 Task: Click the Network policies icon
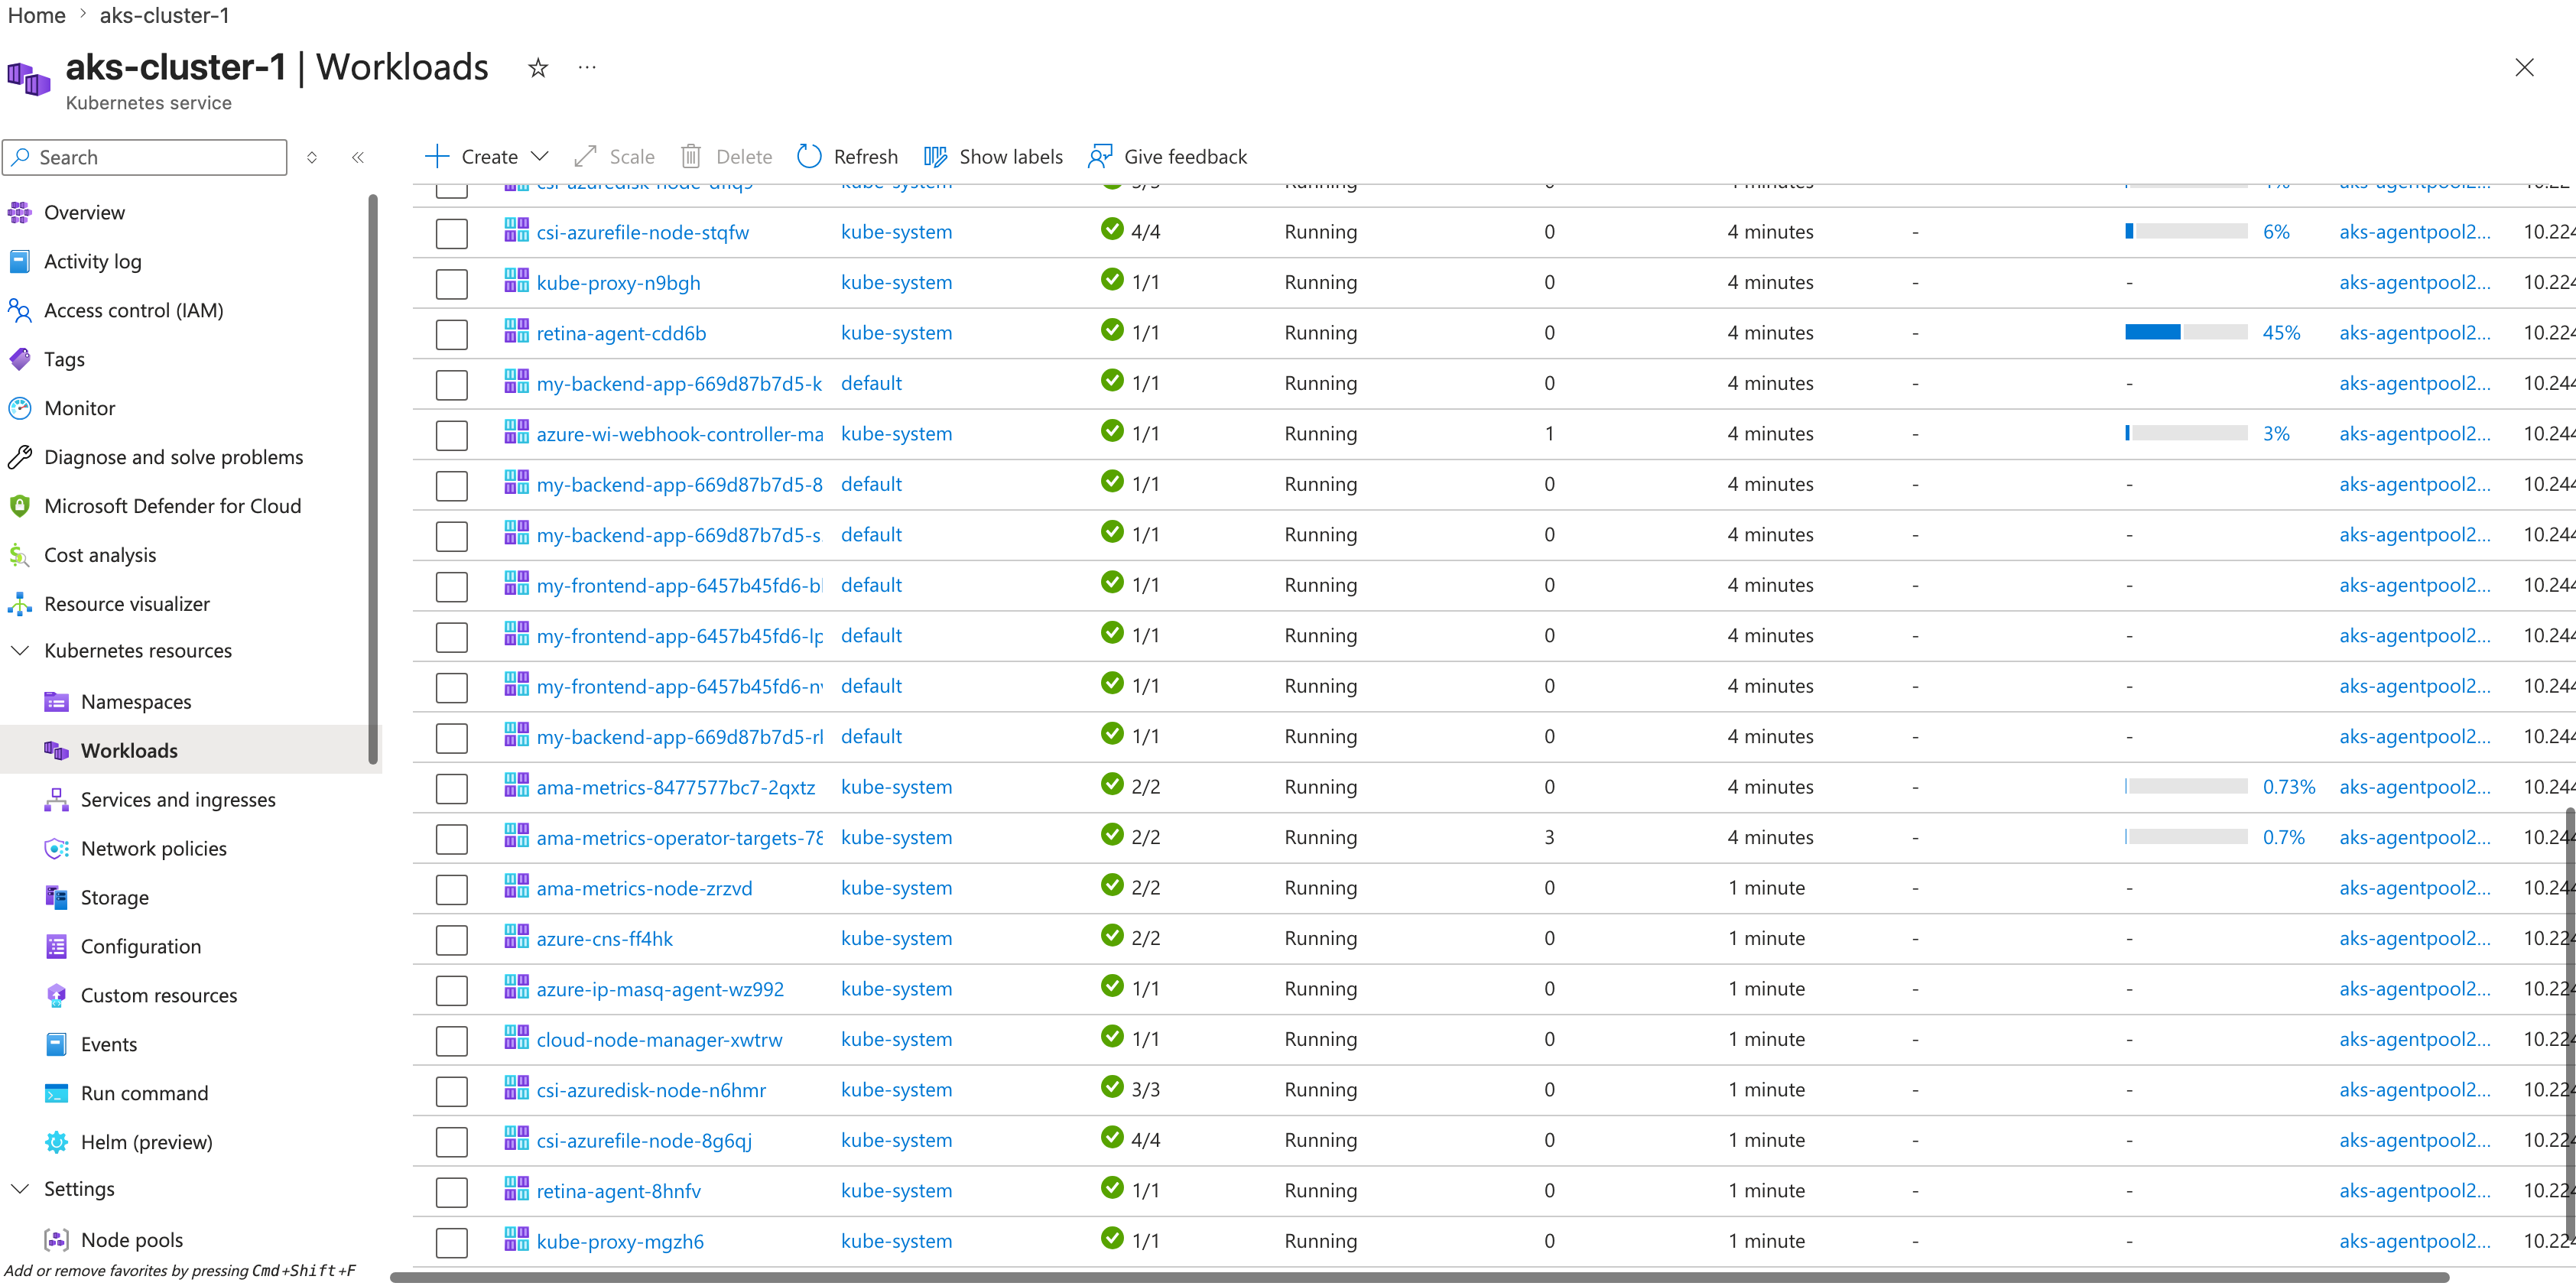coord(57,849)
